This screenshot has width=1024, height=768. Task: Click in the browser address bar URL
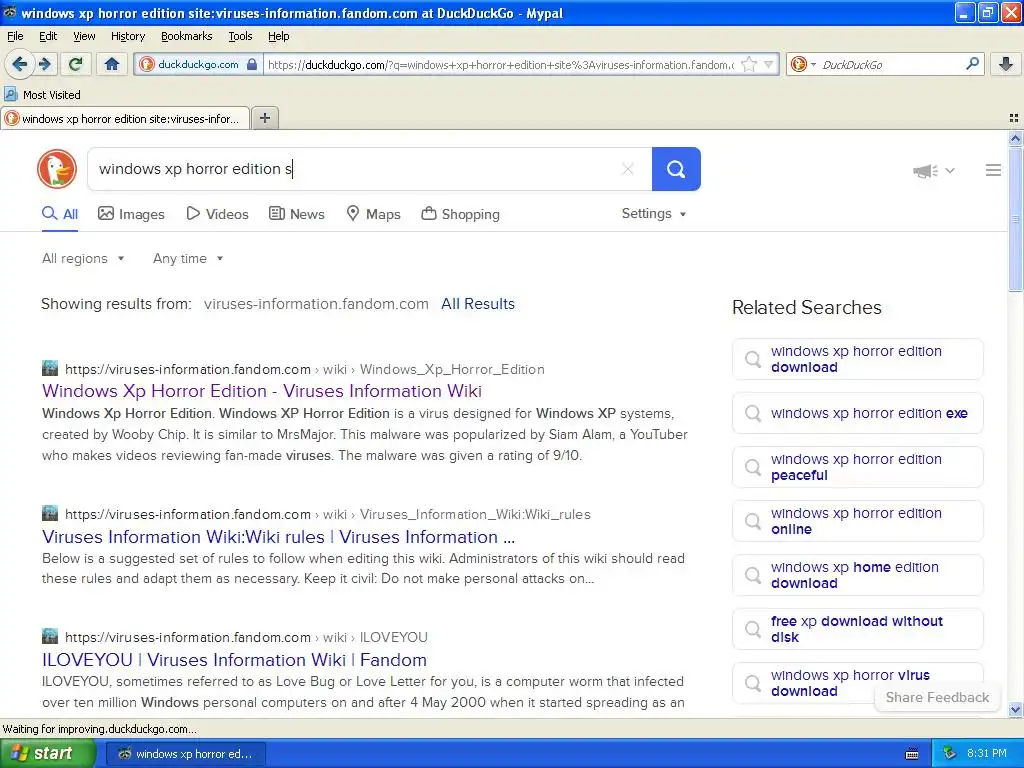[500, 64]
